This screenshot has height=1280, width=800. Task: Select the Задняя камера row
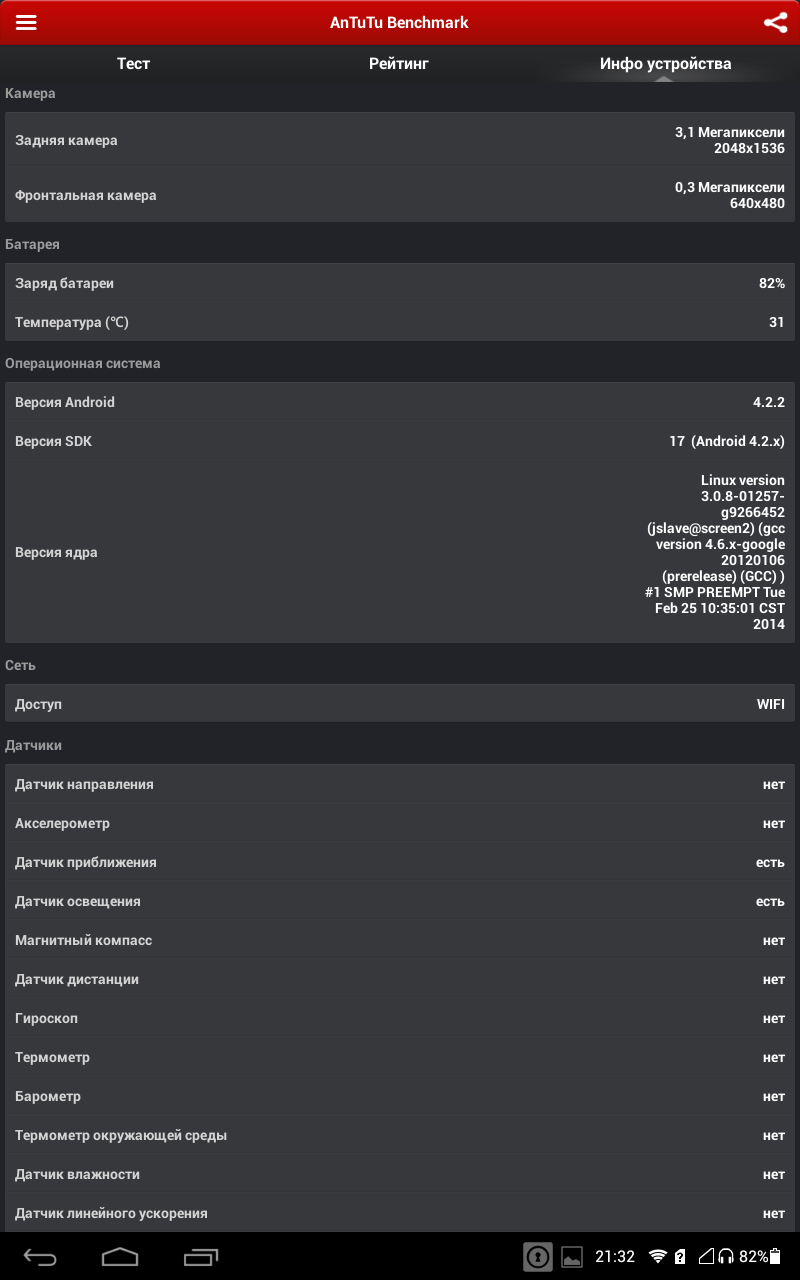pos(400,140)
